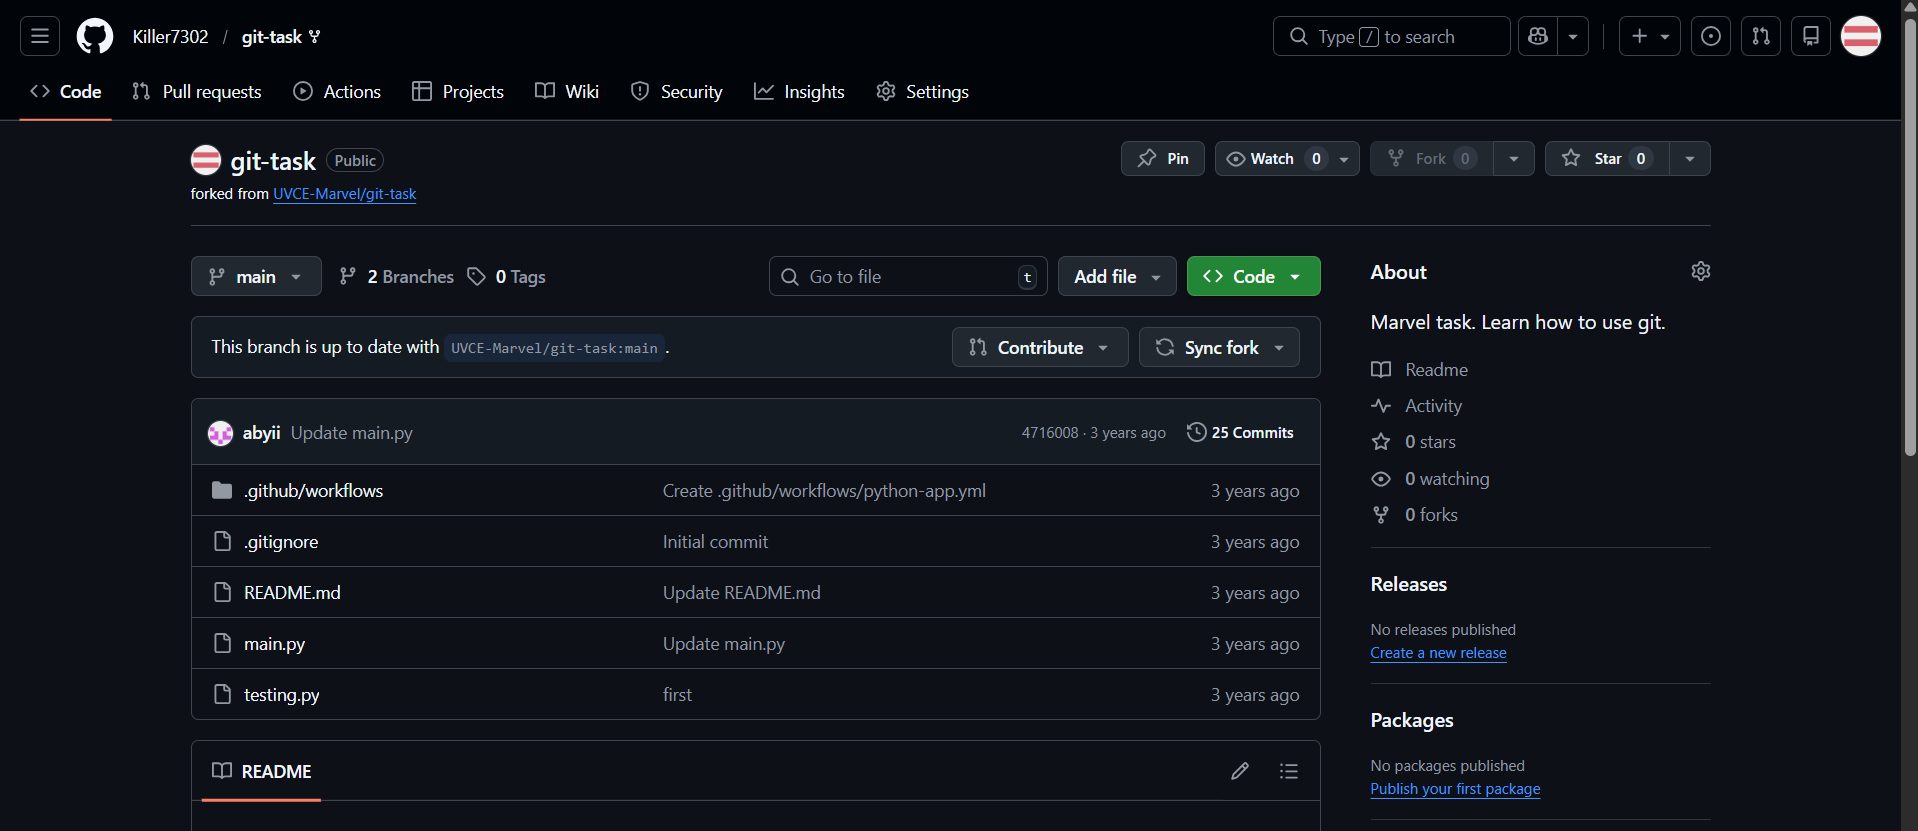Viewport: 1918px width, 831px height.
Task: Click the .github/workflows folder
Action: coord(313,490)
